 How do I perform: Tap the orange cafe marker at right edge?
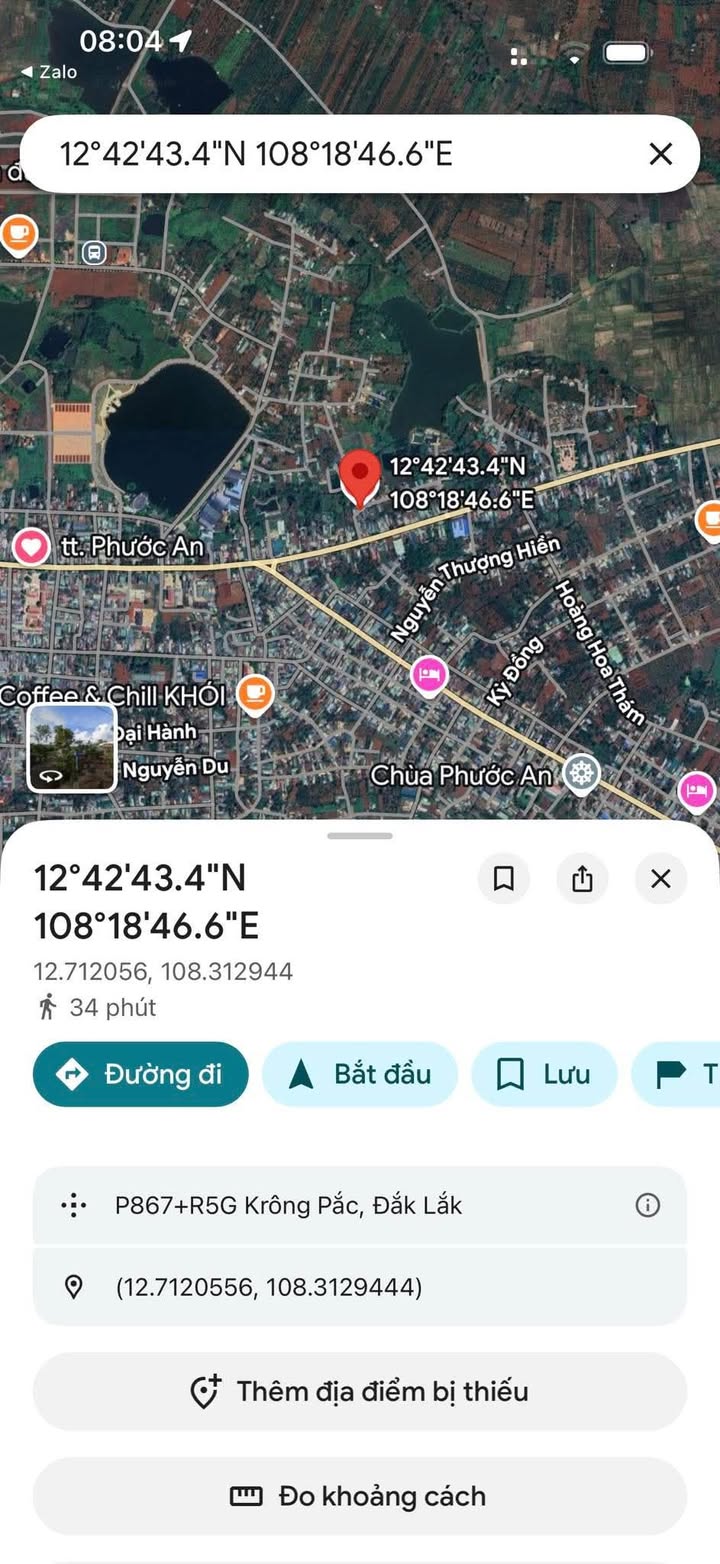point(708,520)
